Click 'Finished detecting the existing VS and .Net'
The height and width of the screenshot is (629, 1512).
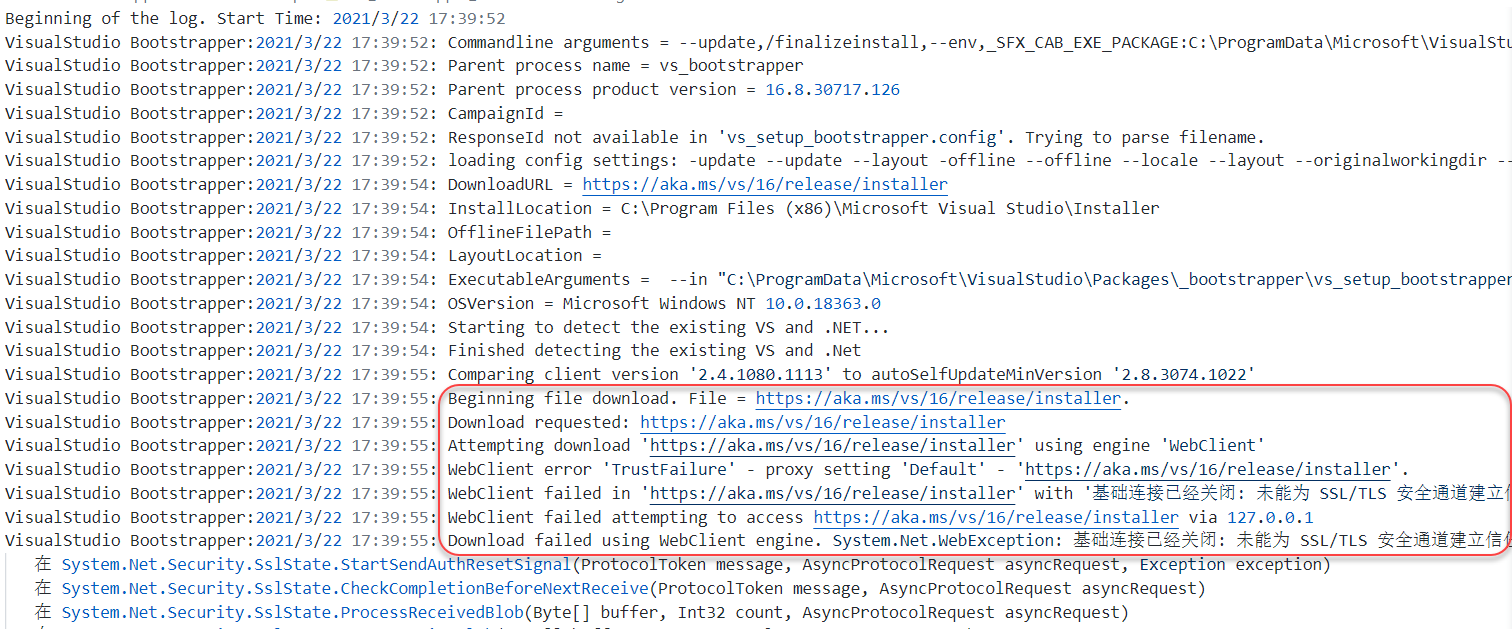pyautogui.click(x=654, y=350)
